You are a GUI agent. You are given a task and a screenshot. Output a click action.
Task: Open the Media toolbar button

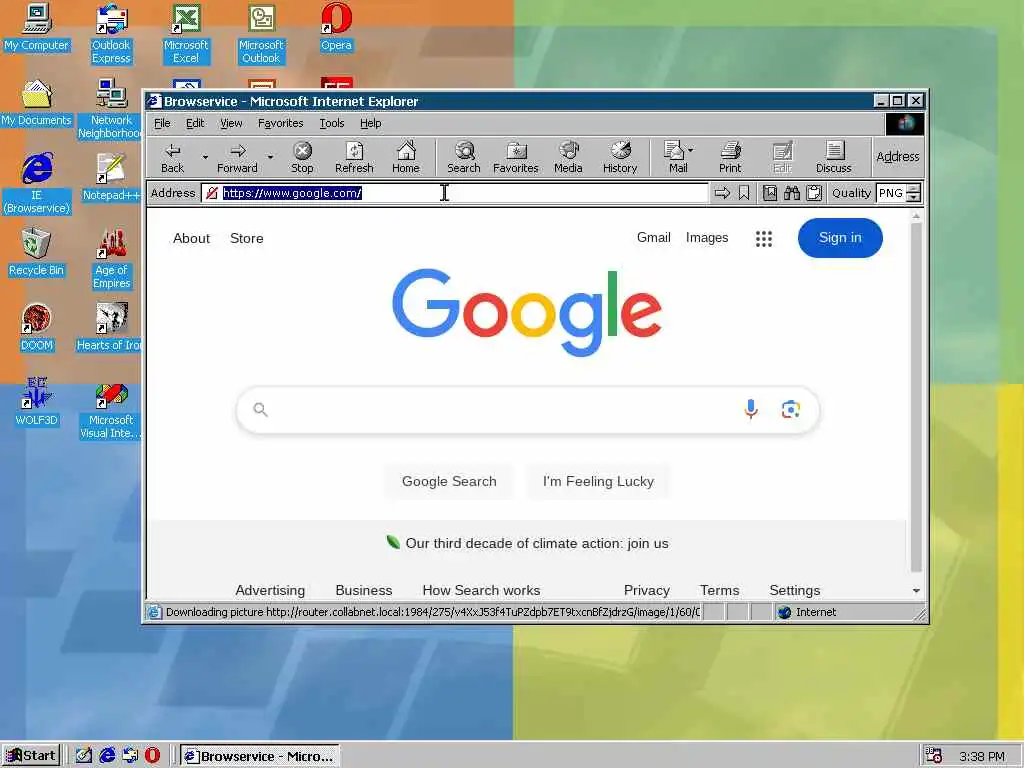[x=568, y=157]
